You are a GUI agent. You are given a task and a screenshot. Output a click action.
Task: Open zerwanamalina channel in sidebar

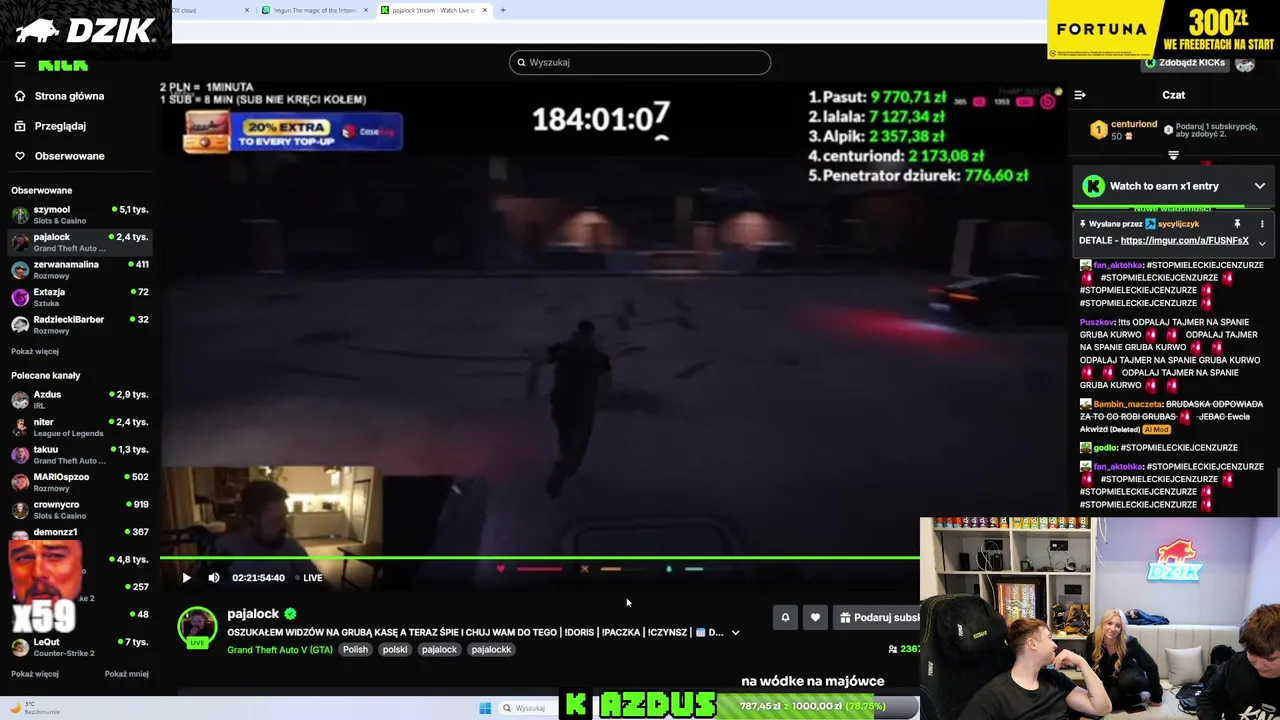80,270
